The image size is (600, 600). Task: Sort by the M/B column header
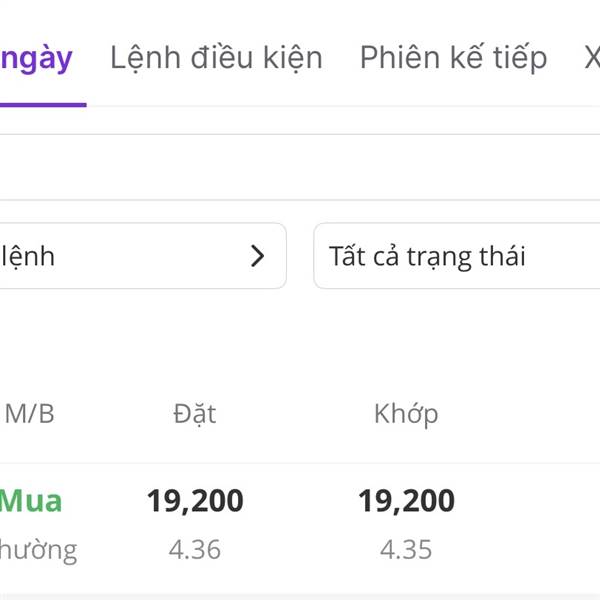tap(29, 414)
